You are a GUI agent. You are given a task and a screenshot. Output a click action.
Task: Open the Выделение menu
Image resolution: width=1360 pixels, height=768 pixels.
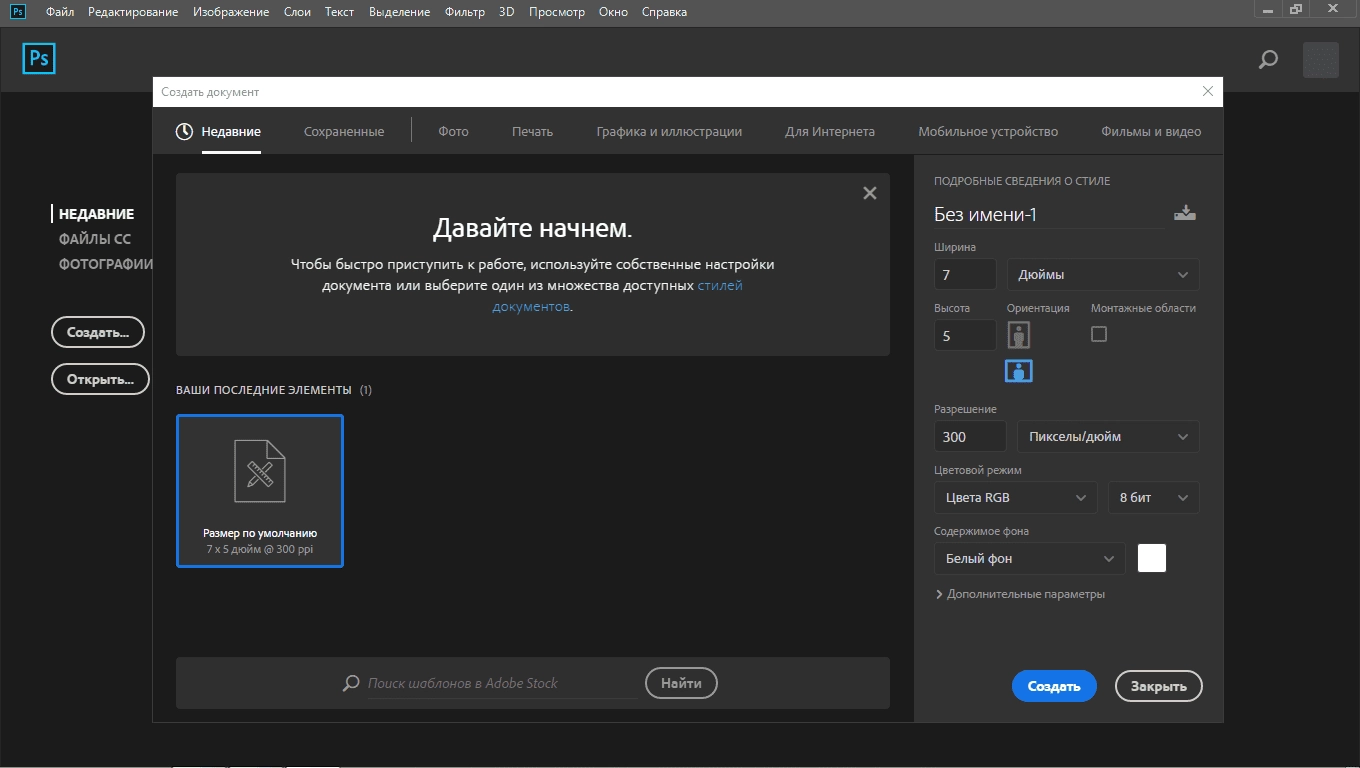[399, 12]
